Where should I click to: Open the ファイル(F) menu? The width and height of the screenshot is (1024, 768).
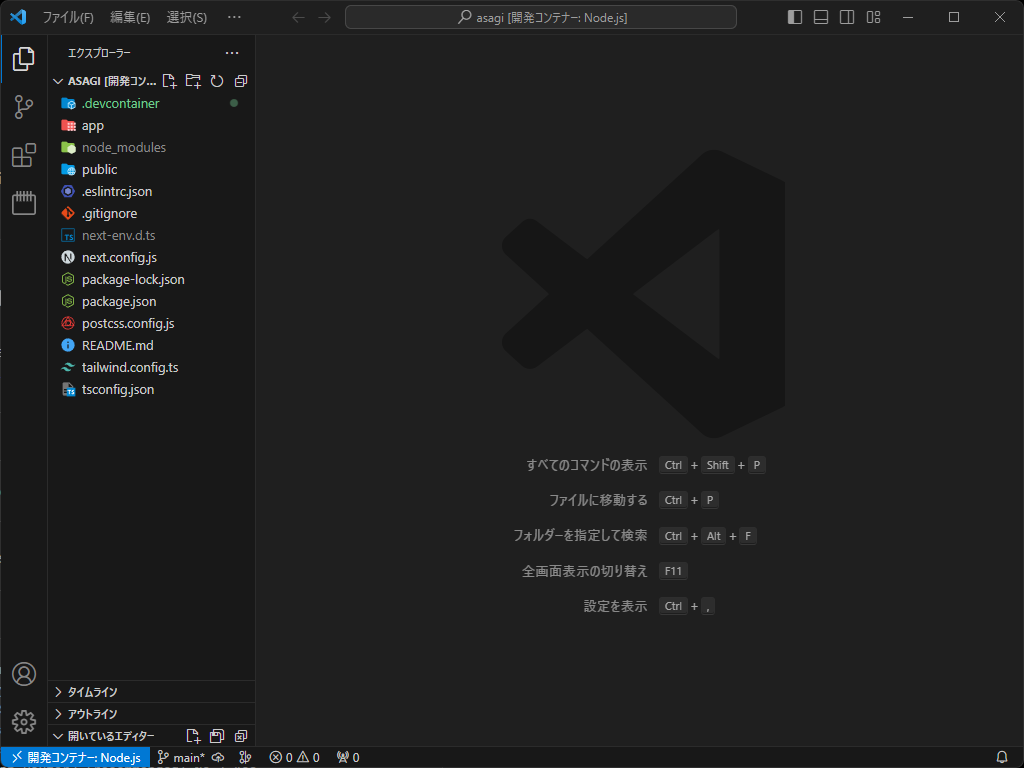coord(68,18)
